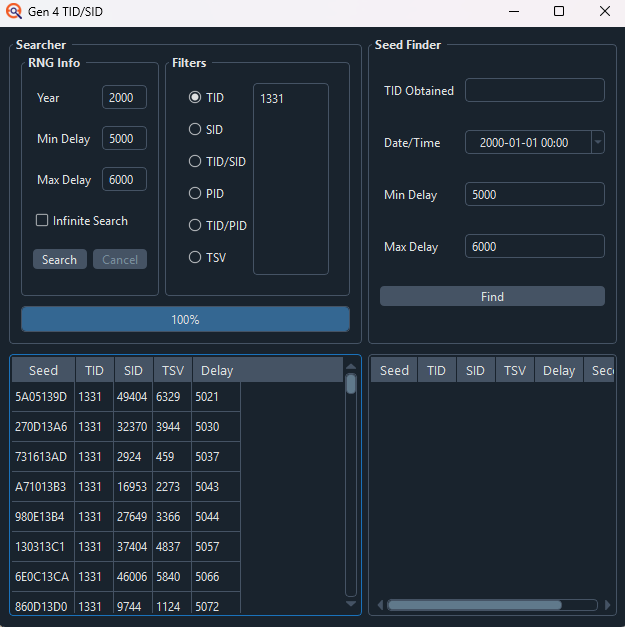The width and height of the screenshot is (625, 627).
Task: Choose the TID/PID filter option
Action: [x=195, y=225]
